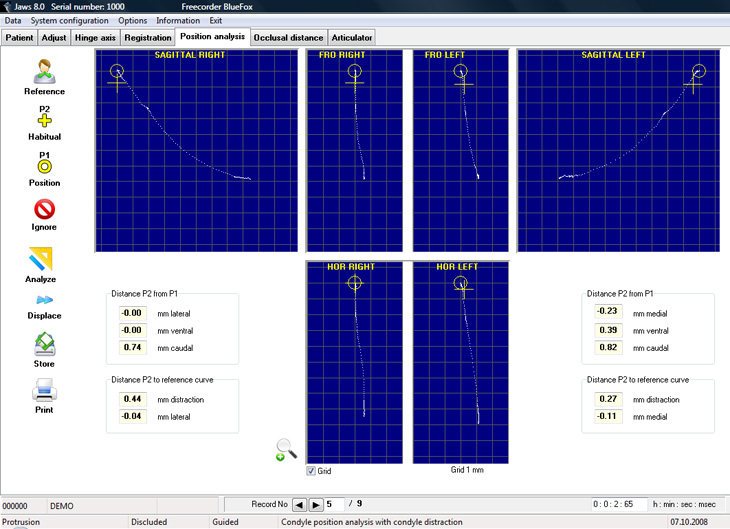
Task: Switch to the Occlusal distance tab
Action: (288, 38)
